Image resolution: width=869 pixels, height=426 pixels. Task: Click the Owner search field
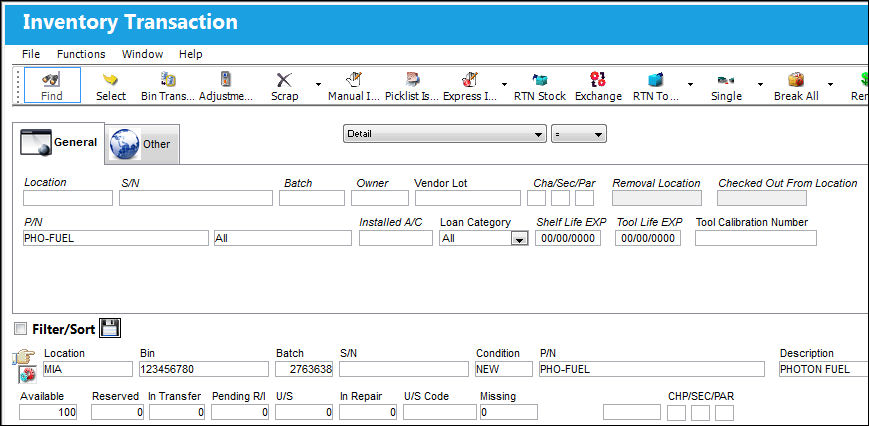pyautogui.click(x=380, y=198)
